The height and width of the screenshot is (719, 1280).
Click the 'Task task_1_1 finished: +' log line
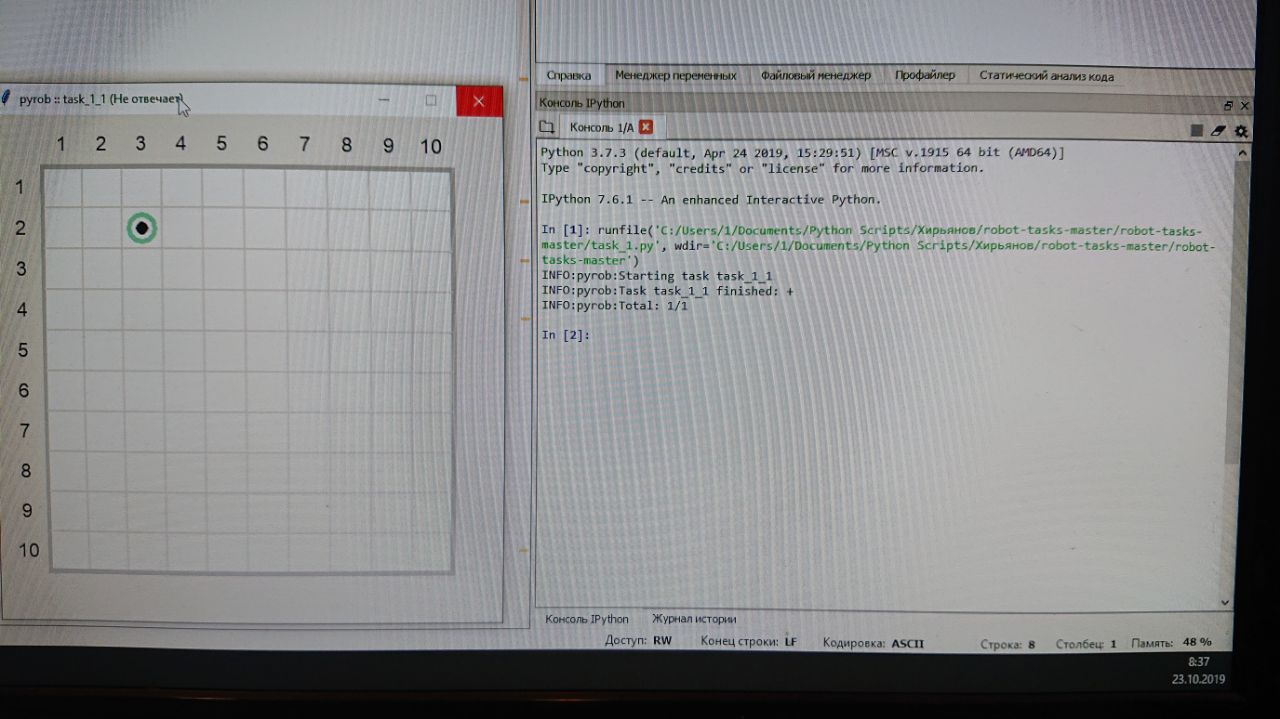pyautogui.click(x=667, y=291)
